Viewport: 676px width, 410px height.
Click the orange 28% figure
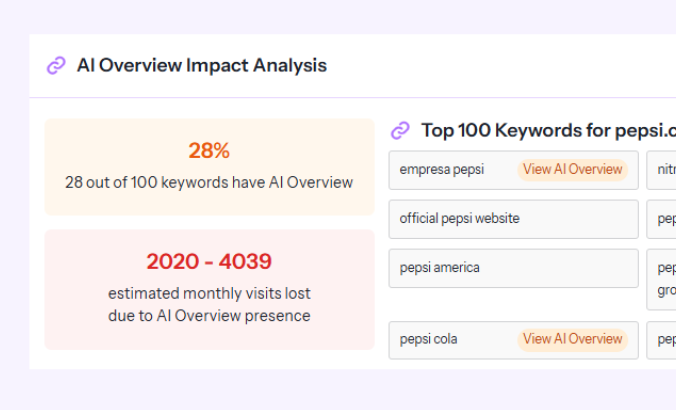coord(209,151)
